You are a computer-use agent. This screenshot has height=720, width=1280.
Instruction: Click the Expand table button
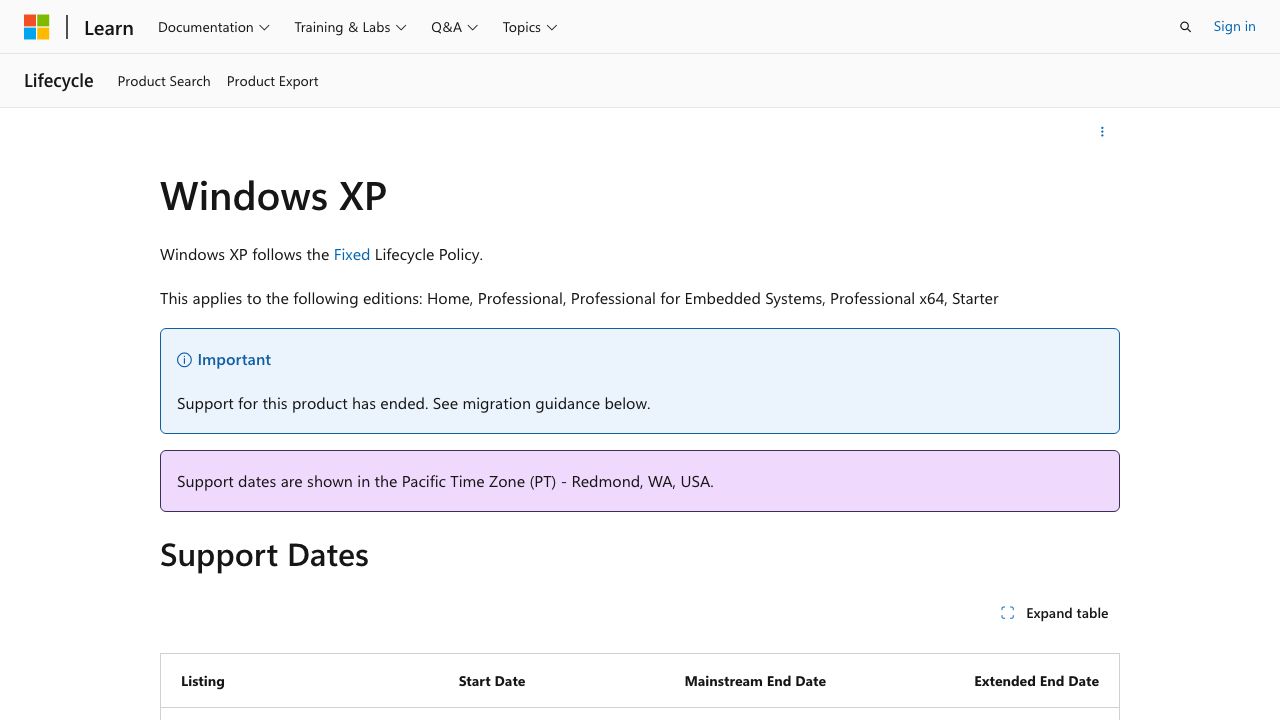point(1055,613)
